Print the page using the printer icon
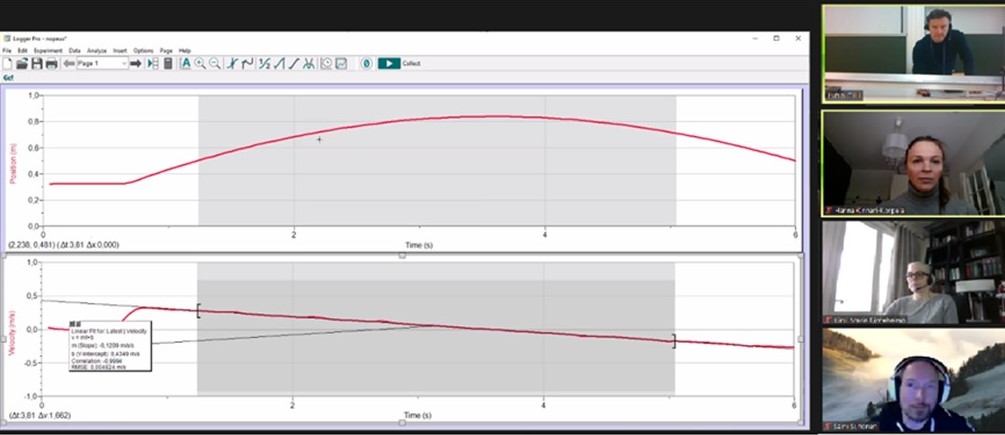 (51, 63)
